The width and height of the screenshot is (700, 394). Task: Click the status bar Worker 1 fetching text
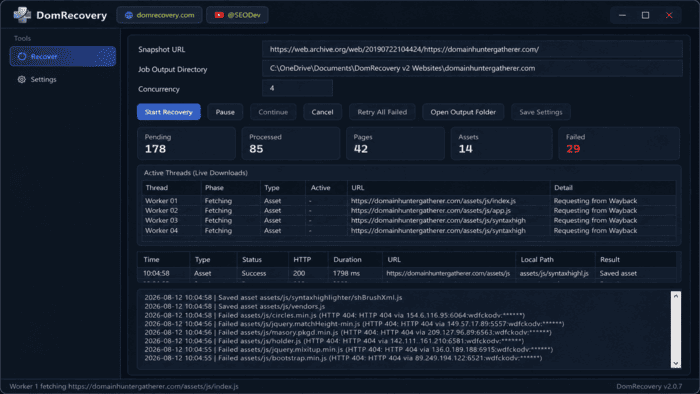pos(124,386)
